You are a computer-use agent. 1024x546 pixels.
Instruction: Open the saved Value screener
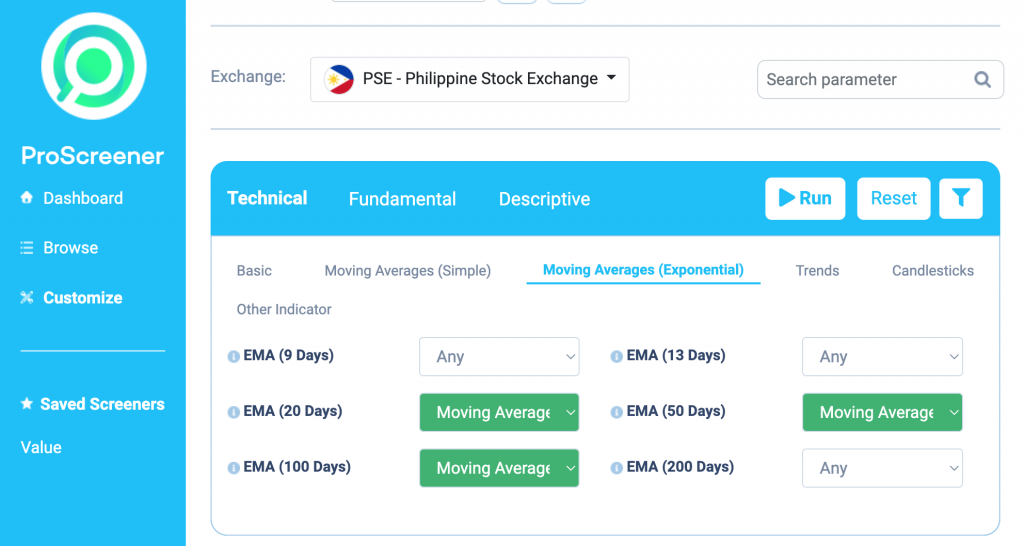click(x=41, y=447)
